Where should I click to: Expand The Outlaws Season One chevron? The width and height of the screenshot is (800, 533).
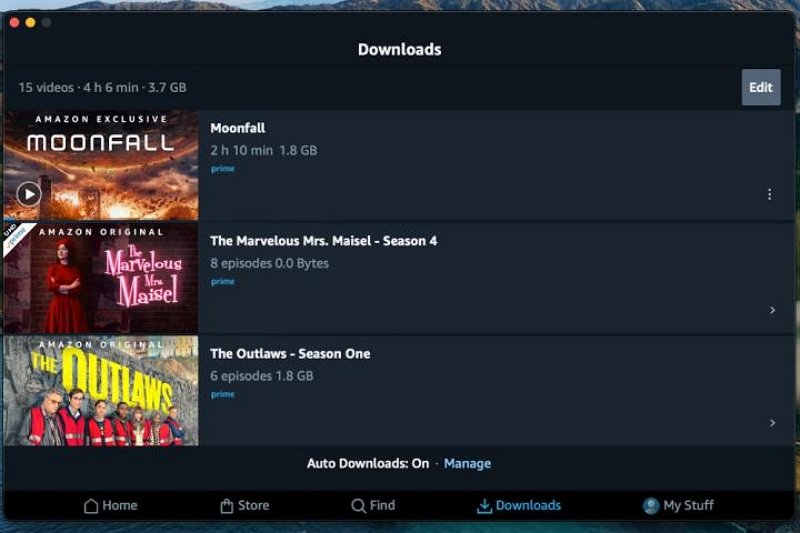click(x=772, y=423)
